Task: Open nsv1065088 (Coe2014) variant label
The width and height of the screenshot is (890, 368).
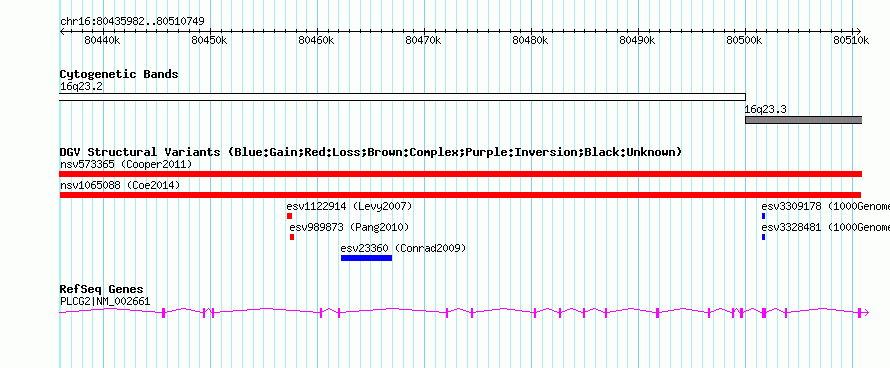Action: coord(120,186)
